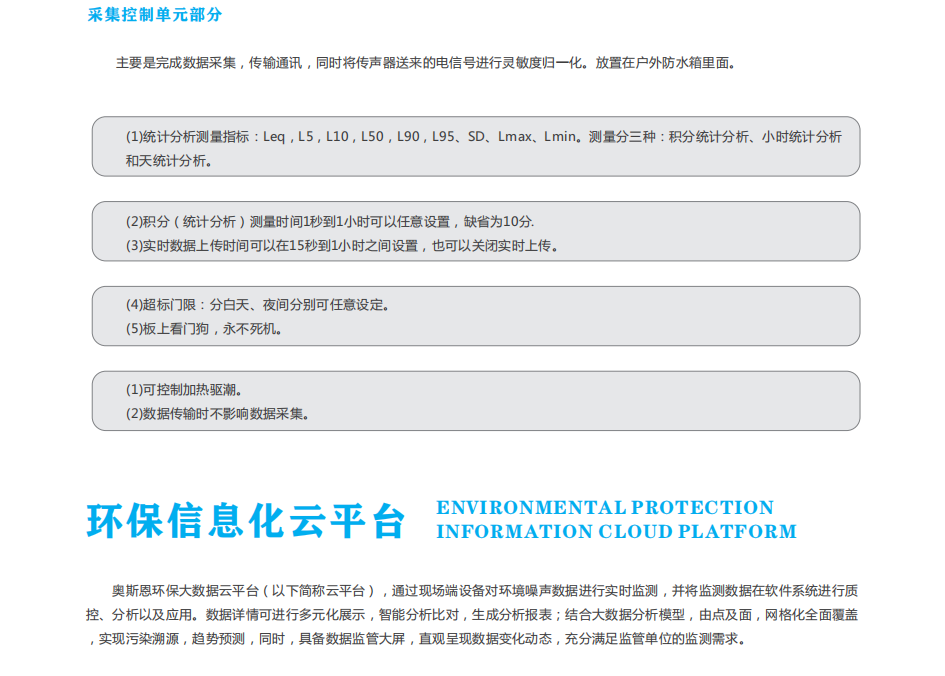This screenshot has width=945, height=676.
Task: Click the line '(4)超标门限：分白天、夜间'
Action: [x=258, y=305]
